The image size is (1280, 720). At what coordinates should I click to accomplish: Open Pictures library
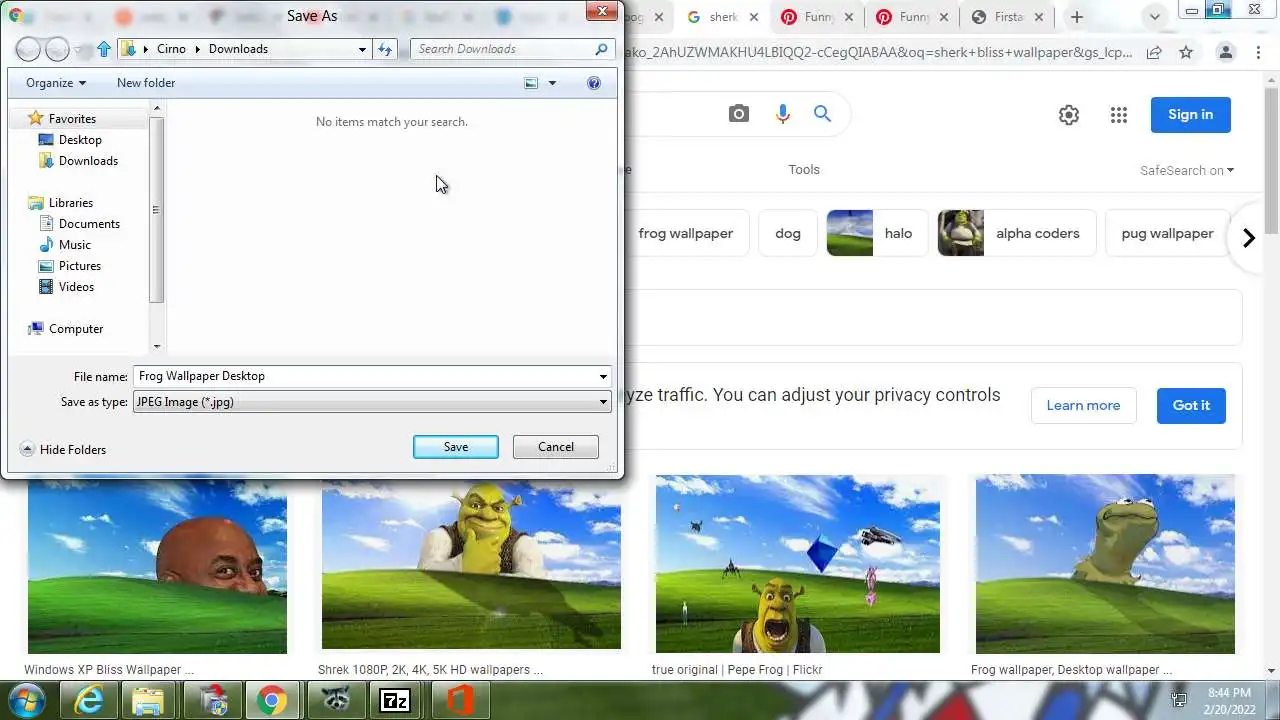(x=79, y=266)
